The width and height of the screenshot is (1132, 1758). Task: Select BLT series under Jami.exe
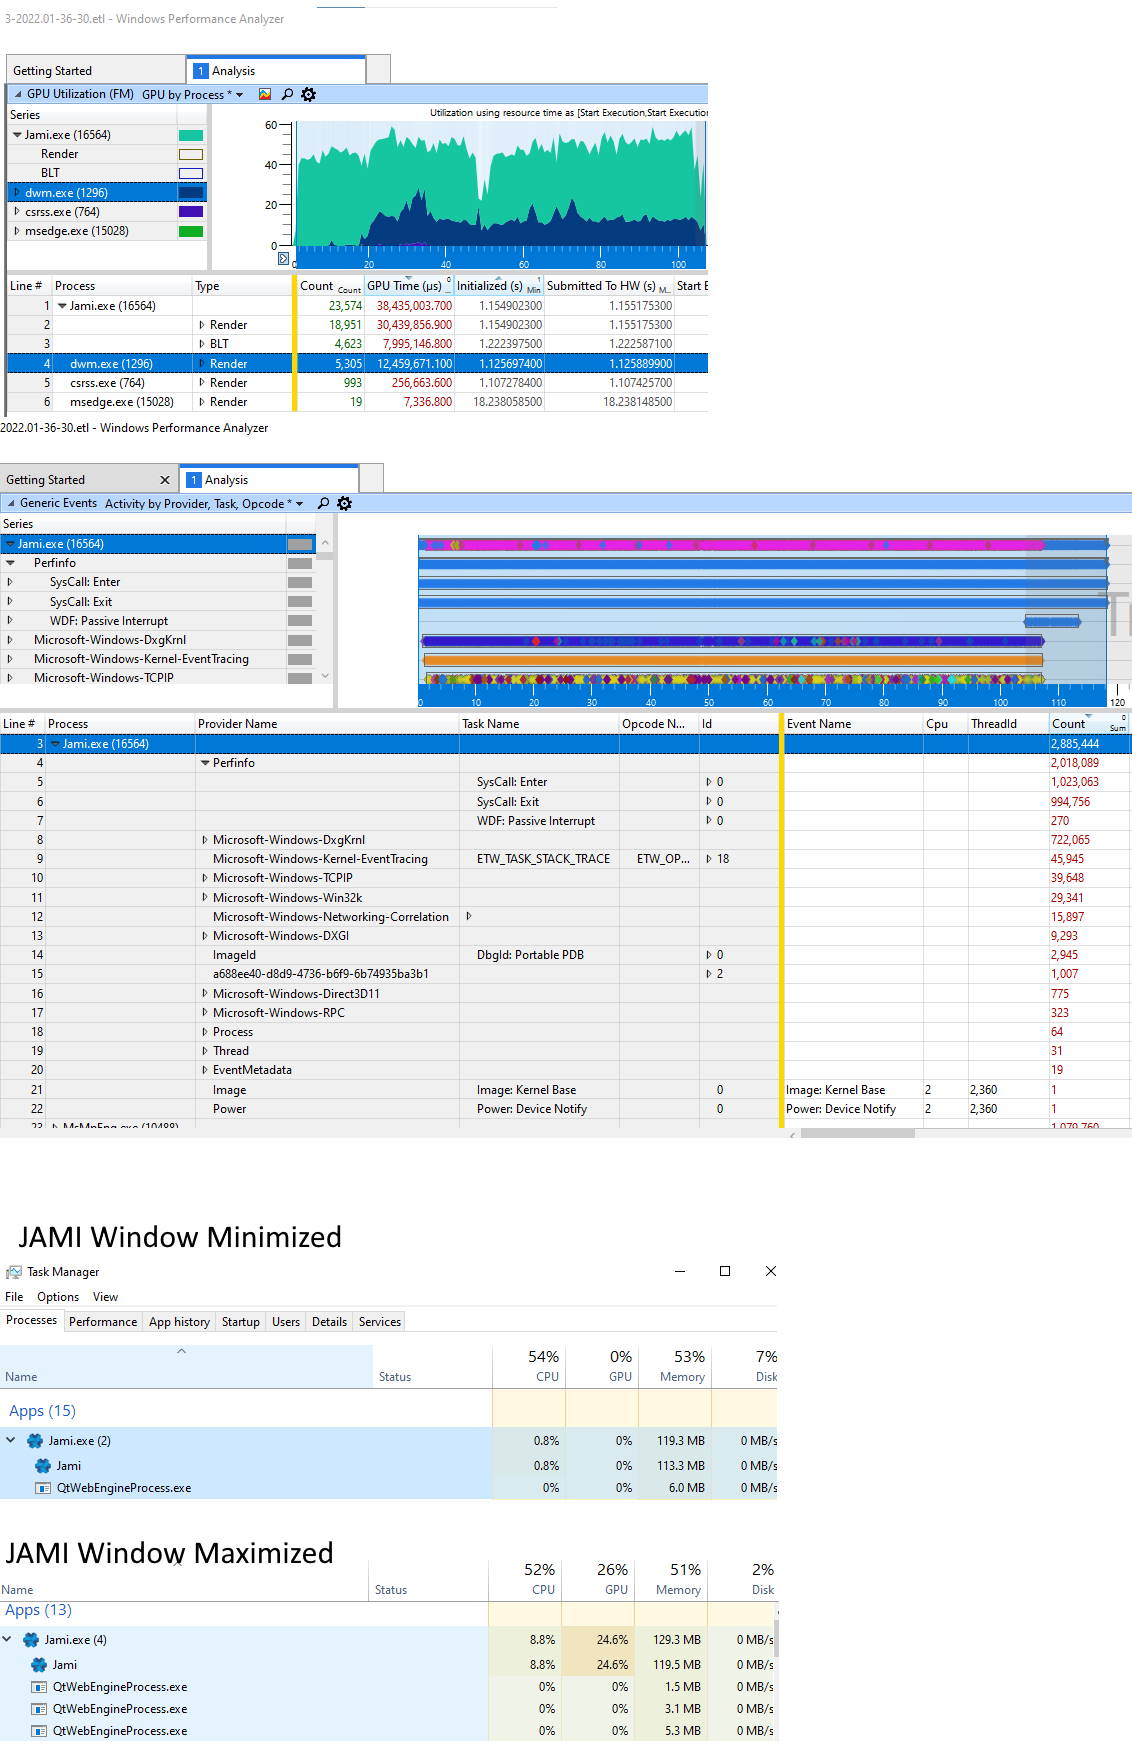click(x=50, y=173)
